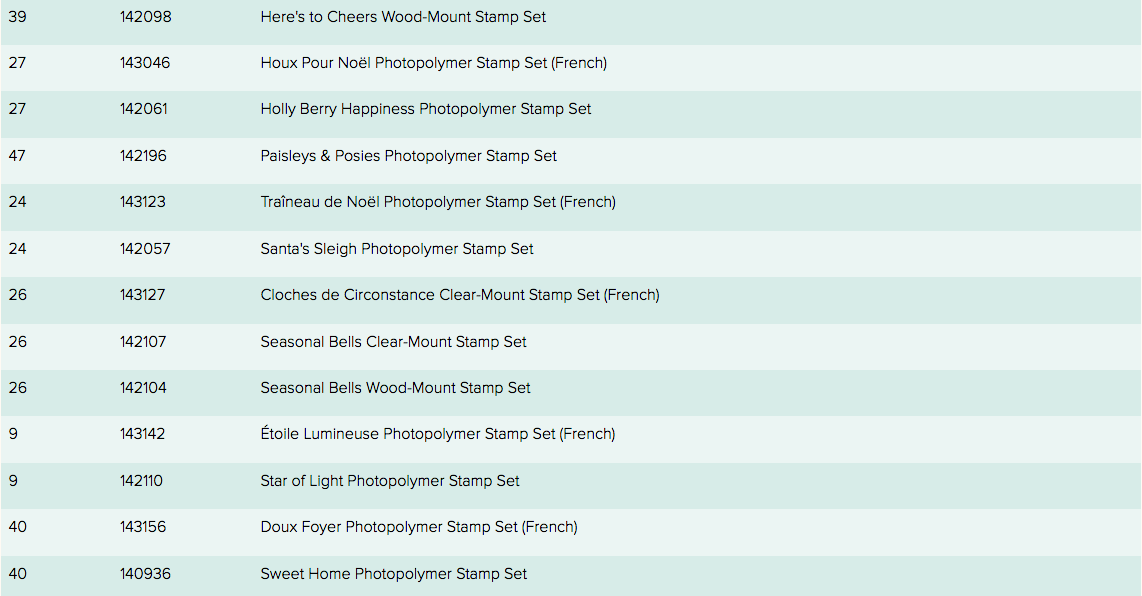Click item number 143123
The image size is (1142, 596).
pyautogui.click(x=143, y=202)
